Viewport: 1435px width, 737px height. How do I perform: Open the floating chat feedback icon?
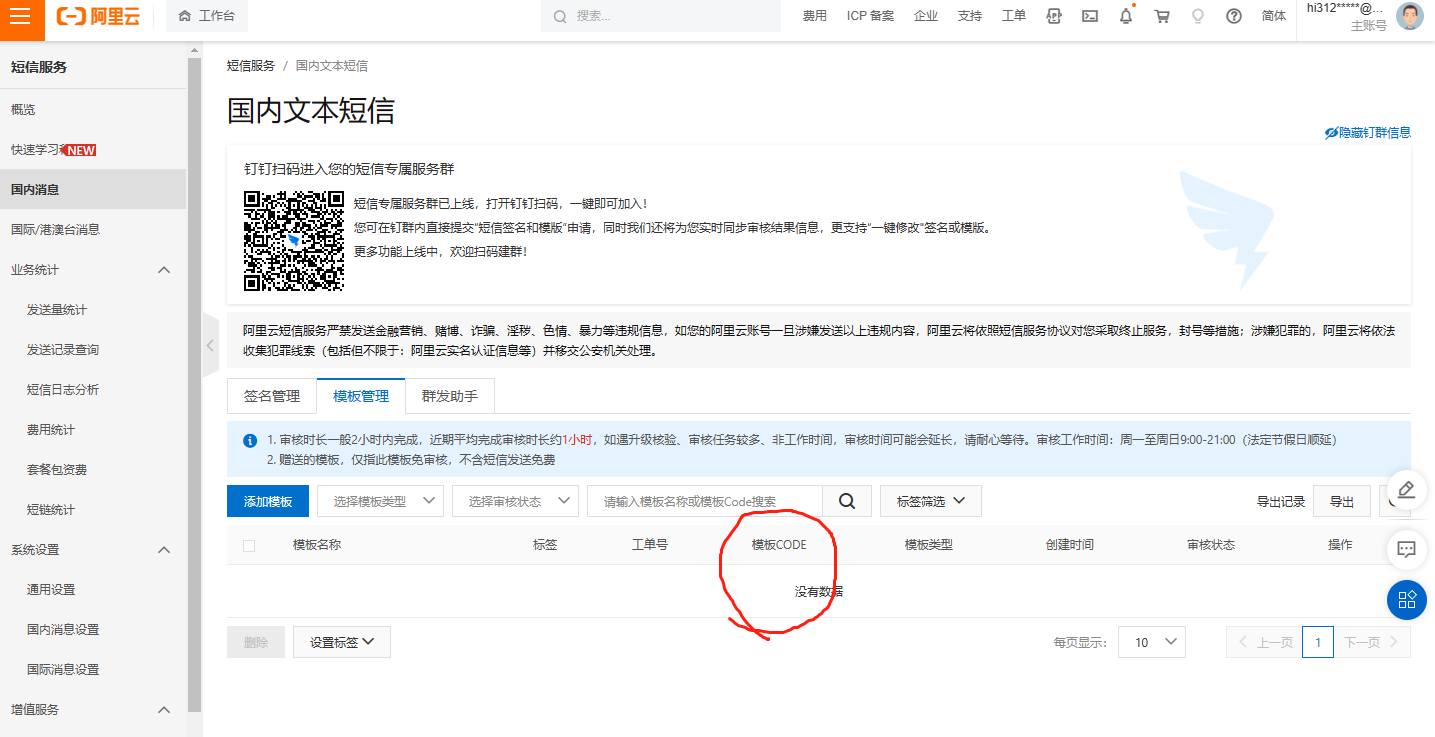[x=1406, y=549]
